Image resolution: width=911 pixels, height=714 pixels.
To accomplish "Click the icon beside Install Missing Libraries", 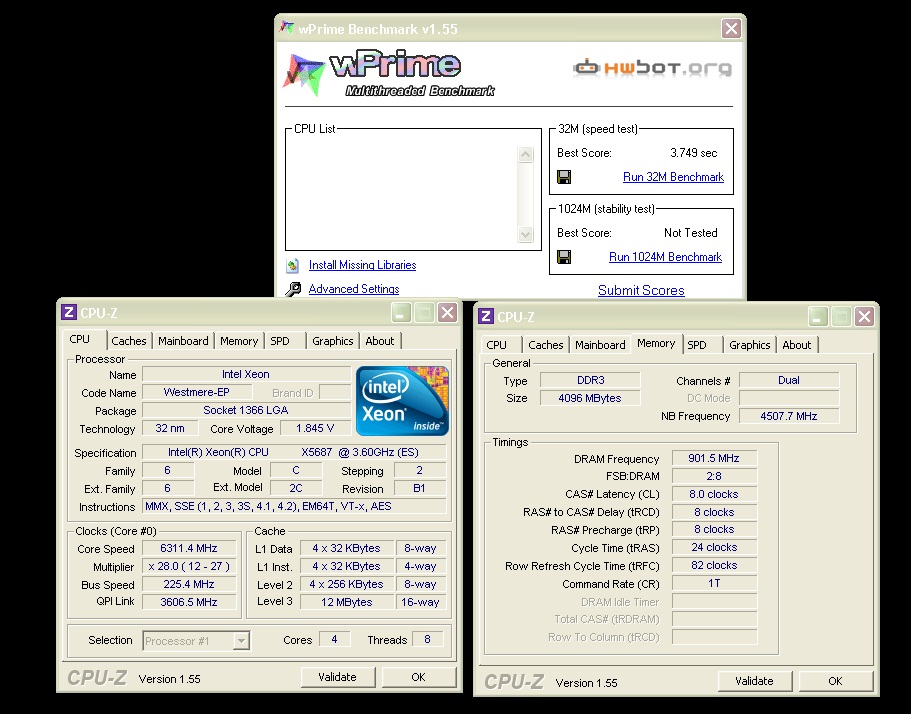I will point(293,266).
